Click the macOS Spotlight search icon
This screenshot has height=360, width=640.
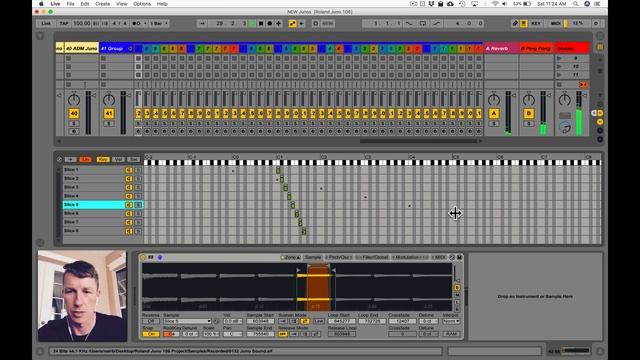click(576, 4)
